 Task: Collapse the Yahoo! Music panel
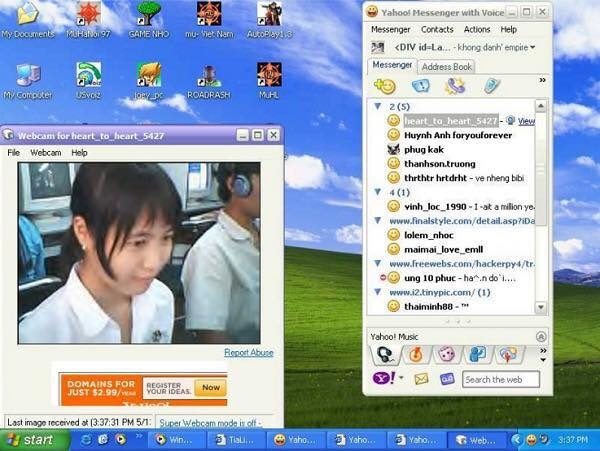[541, 337]
